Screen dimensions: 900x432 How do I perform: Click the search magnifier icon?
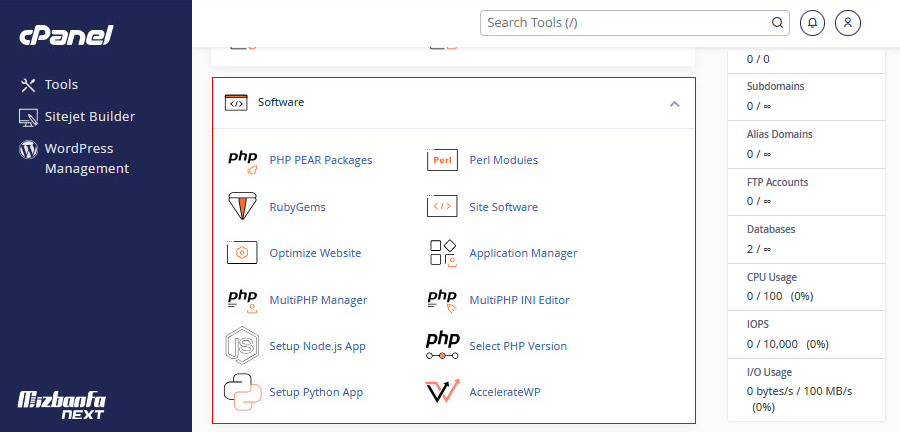click(x=777, y=23)
